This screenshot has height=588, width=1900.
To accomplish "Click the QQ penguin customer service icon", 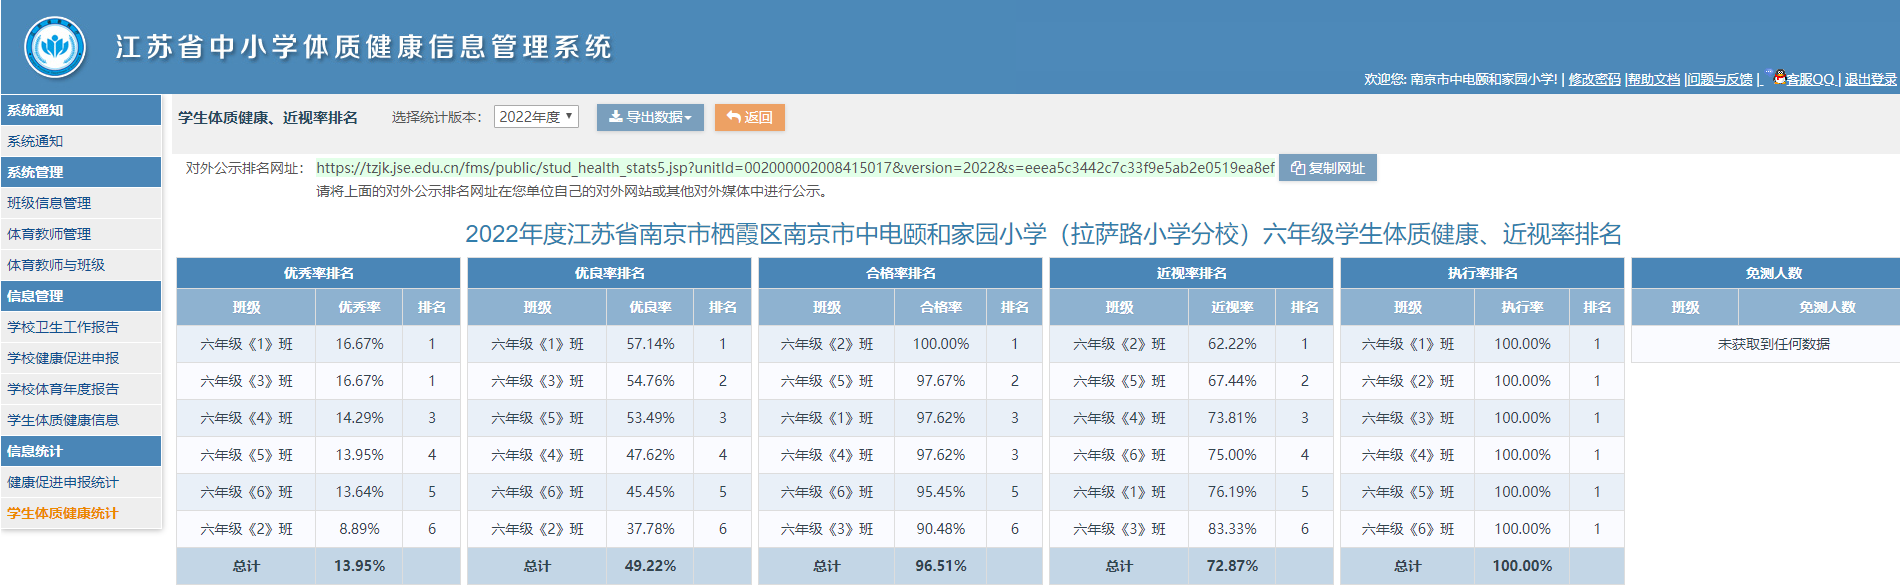I will (x=1780, y=77).
